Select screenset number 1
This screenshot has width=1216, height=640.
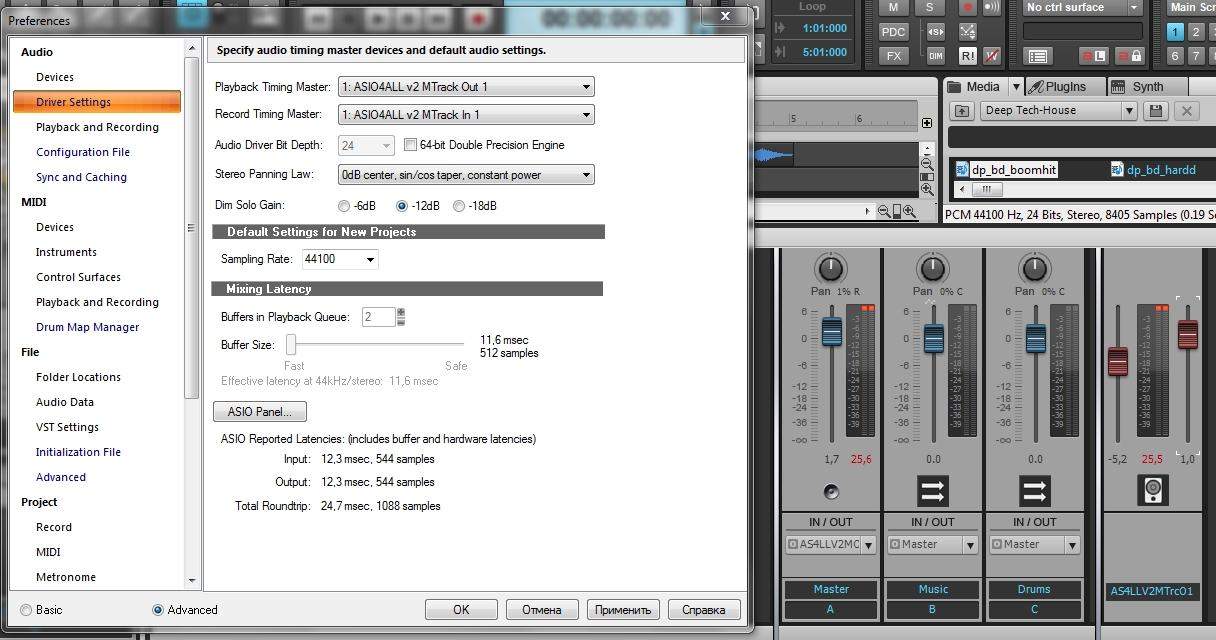(1176, 32)
